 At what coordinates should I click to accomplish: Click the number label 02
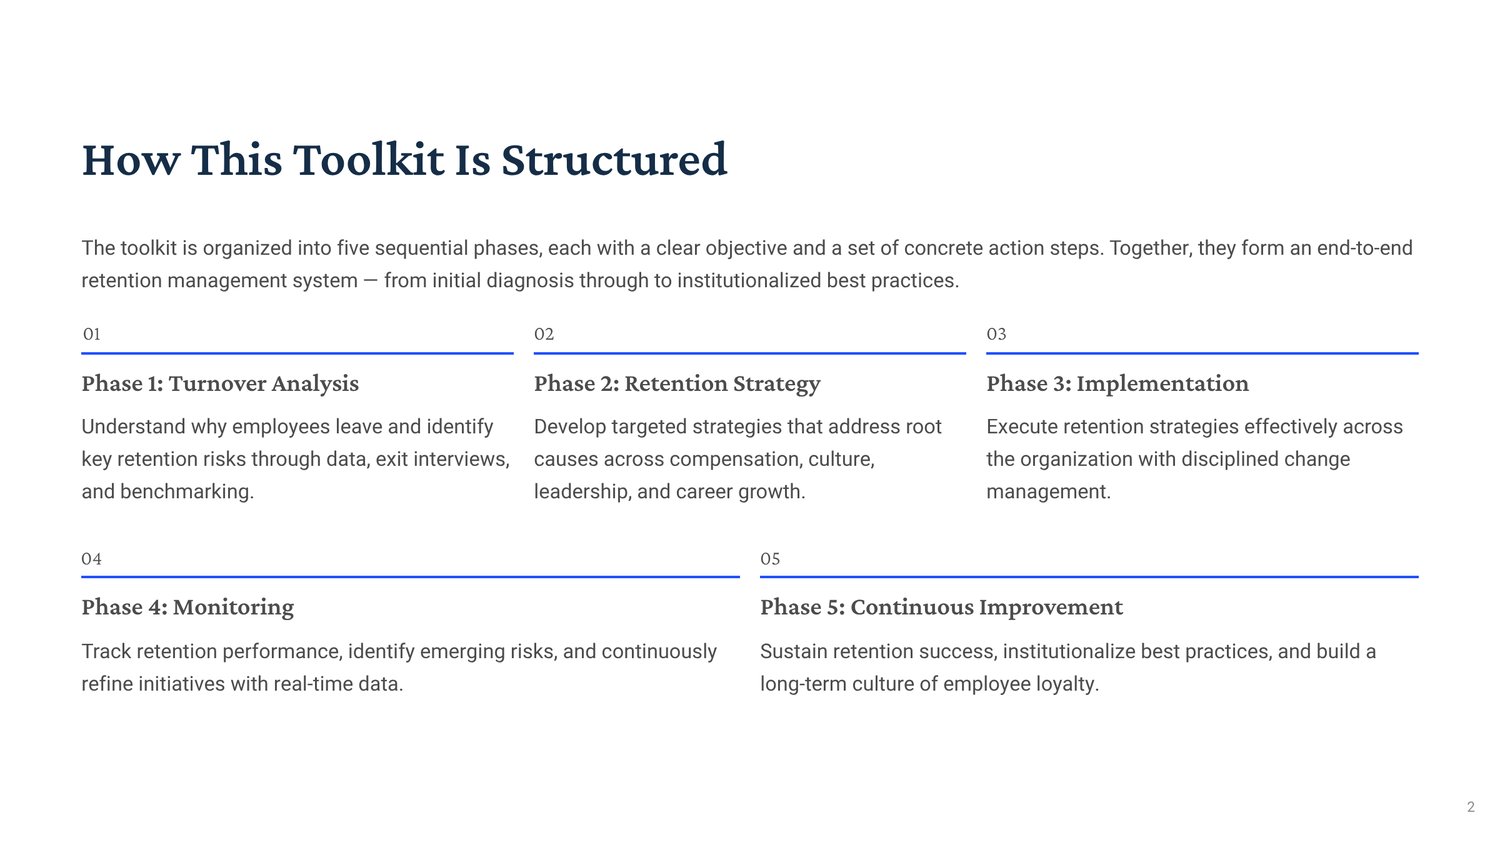coord(544,334)
